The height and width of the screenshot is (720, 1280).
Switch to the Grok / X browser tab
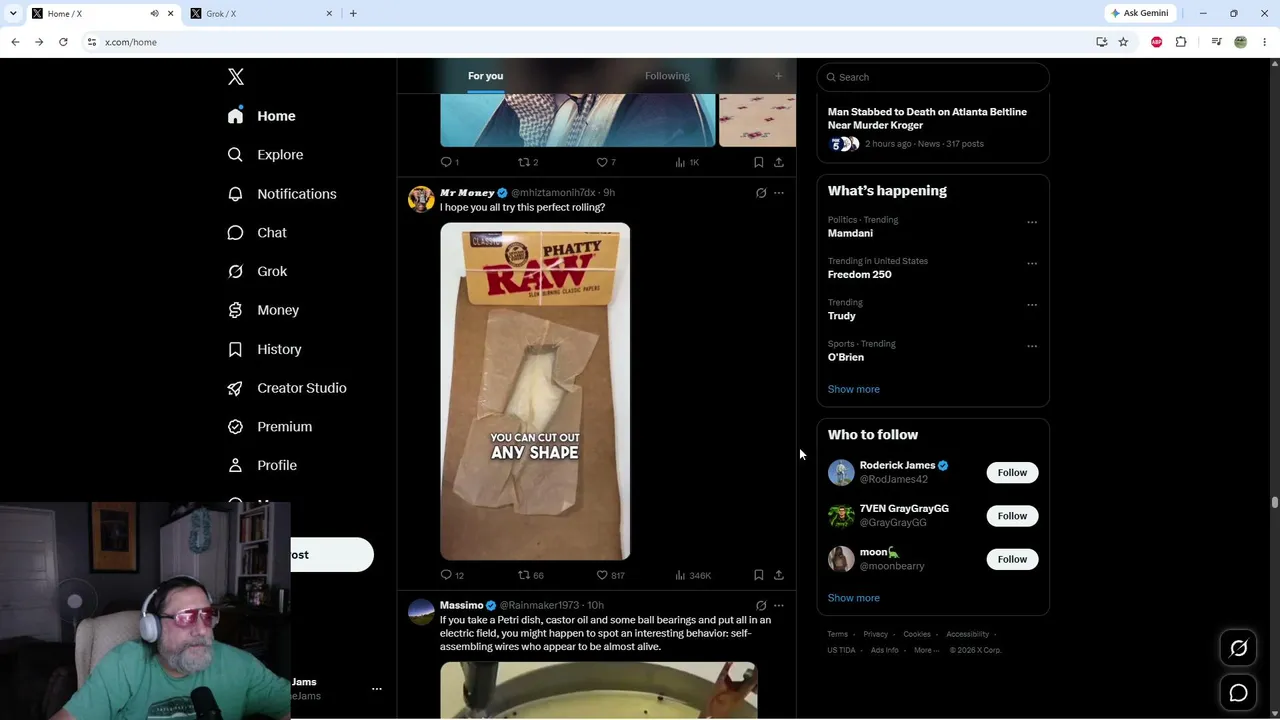point(262,13)
